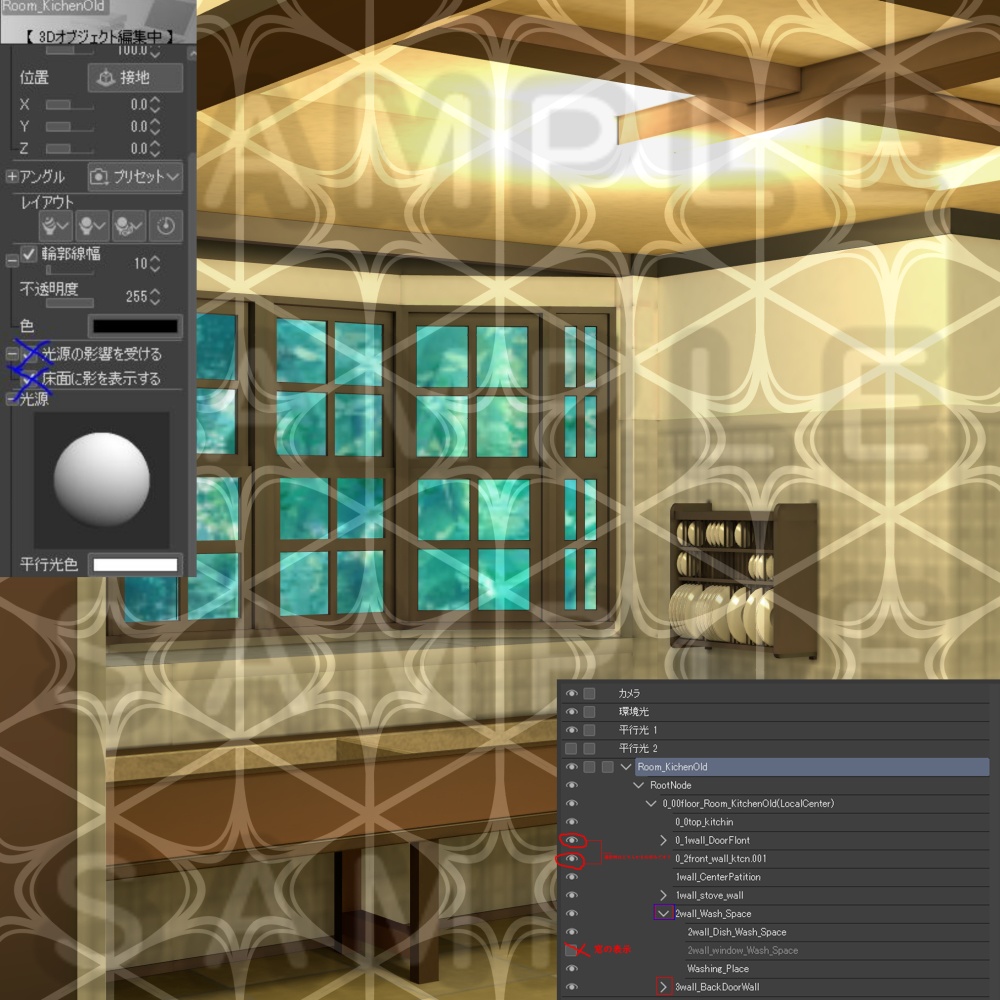
Task: Hide 2wall_Dish_Wash_Space using its eye icon
Action: pos(571,932)
